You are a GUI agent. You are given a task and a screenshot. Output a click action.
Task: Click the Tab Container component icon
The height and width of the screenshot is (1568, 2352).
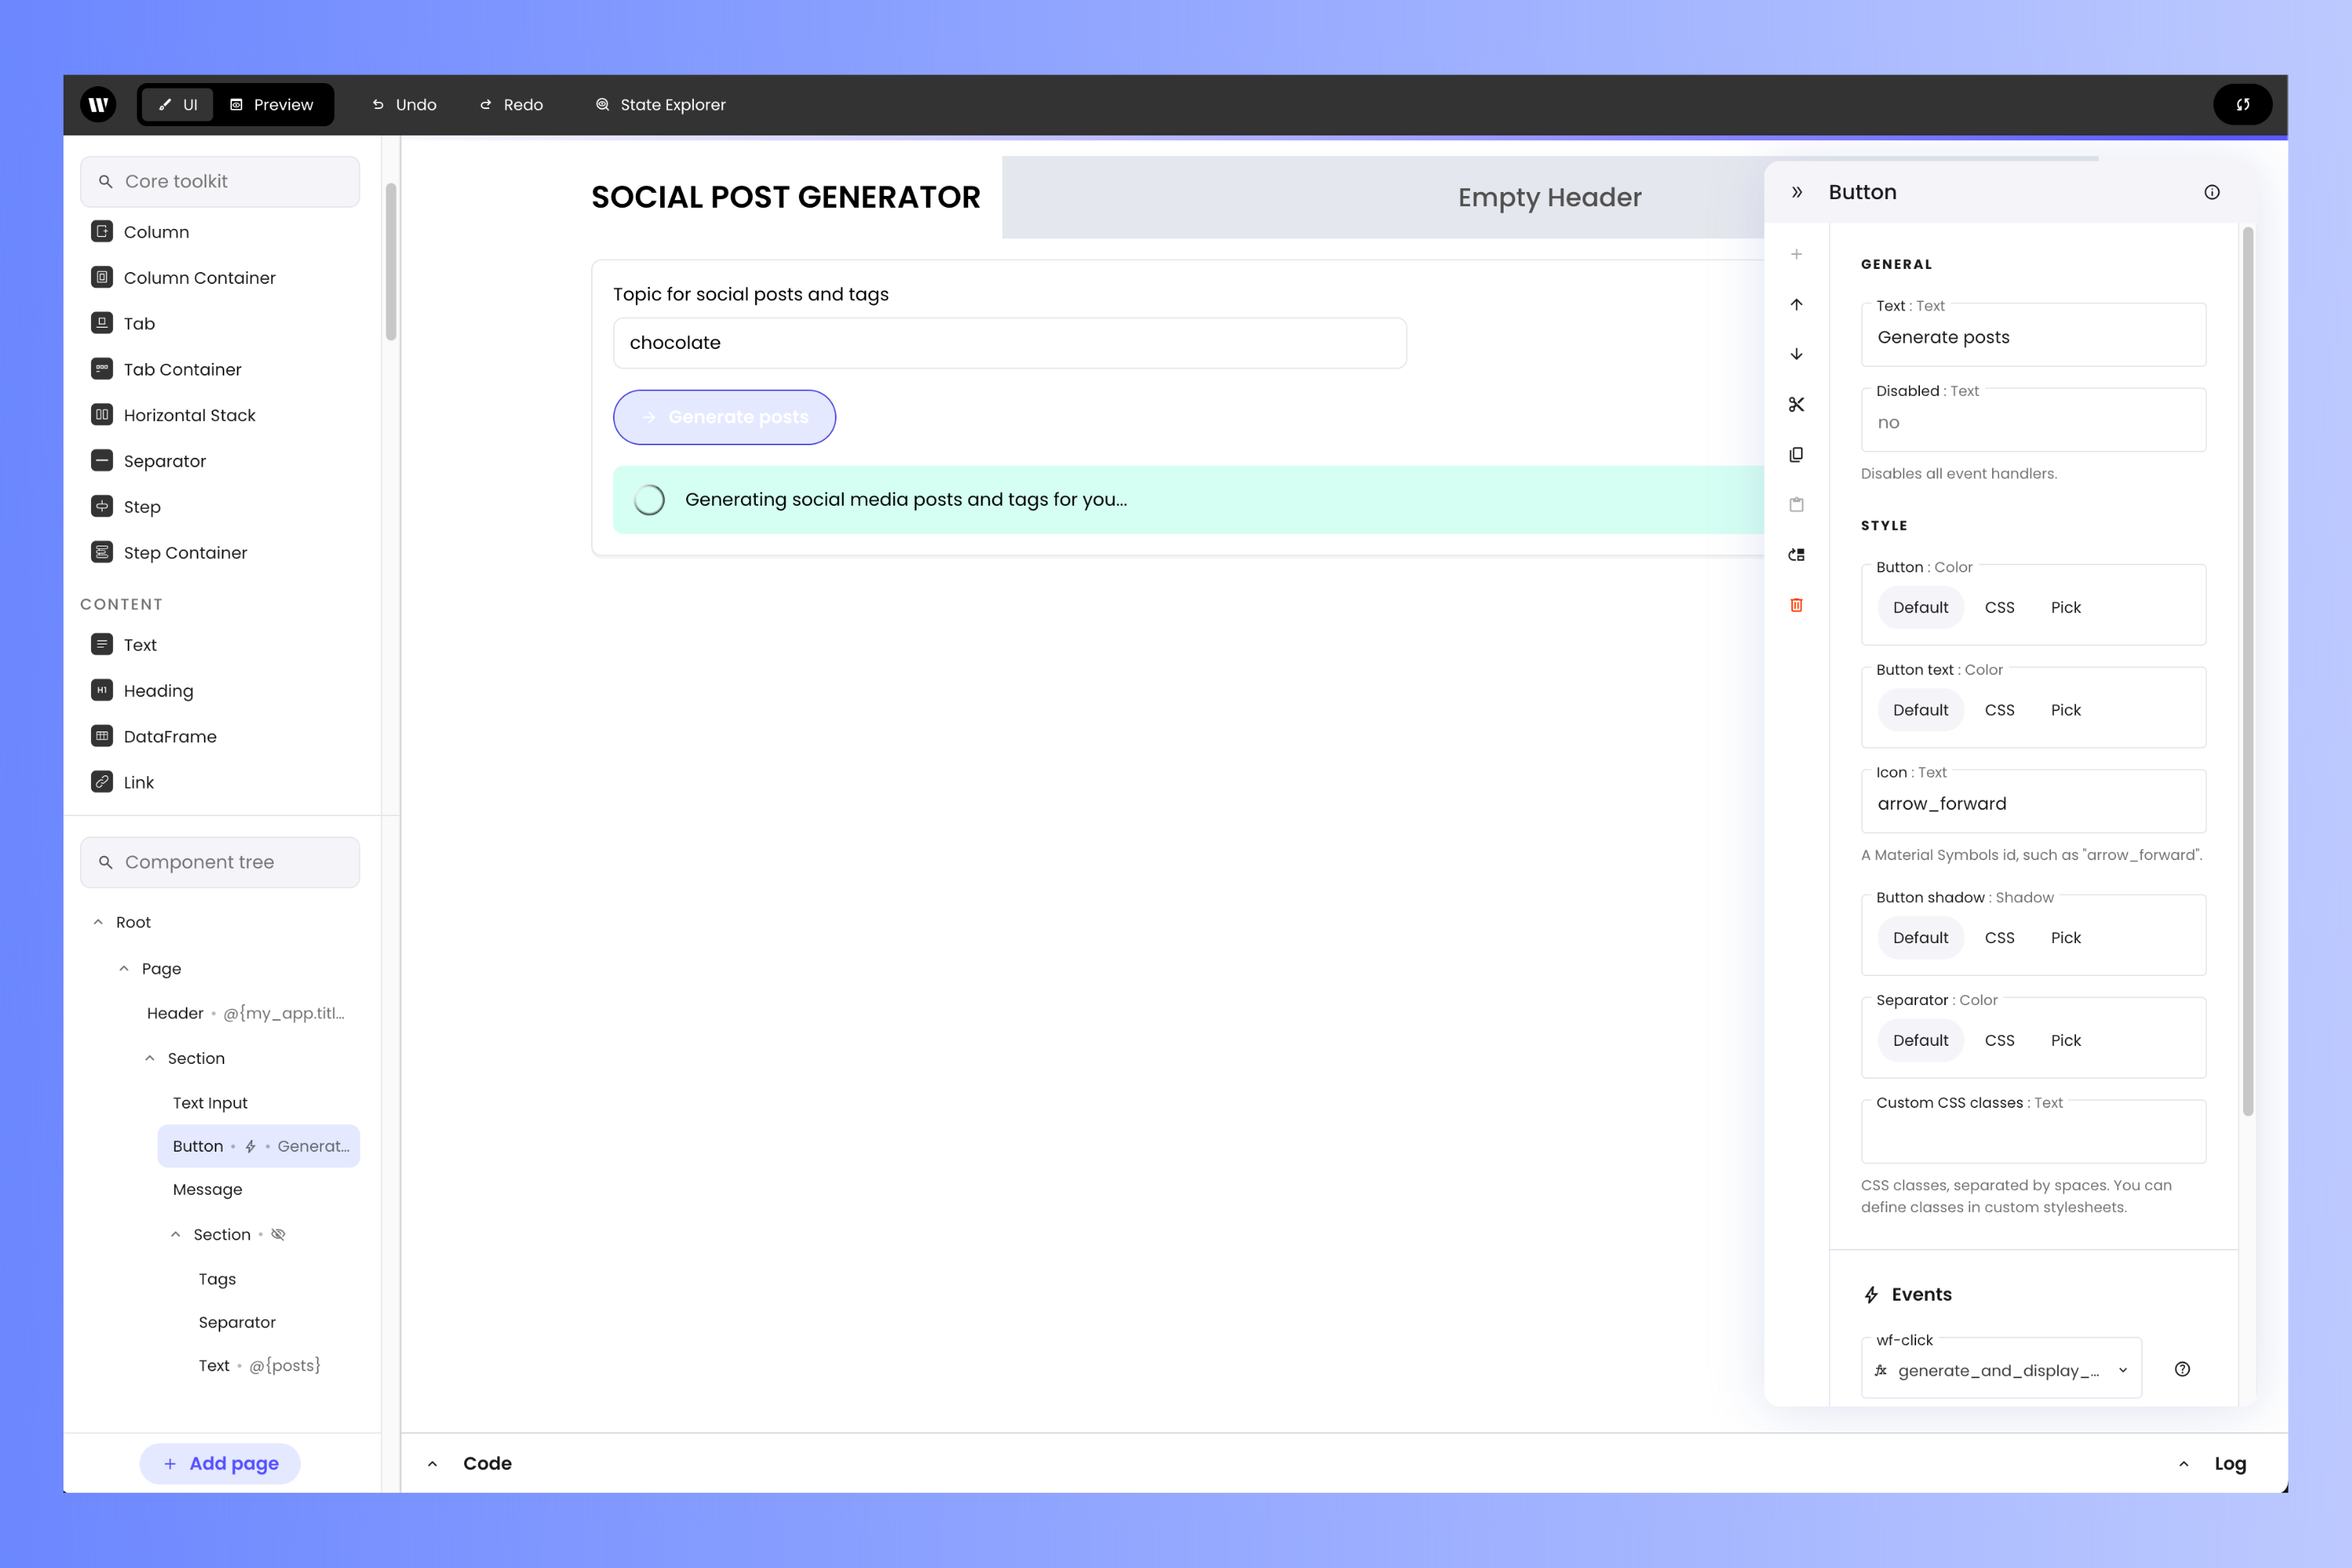(102, 369)
